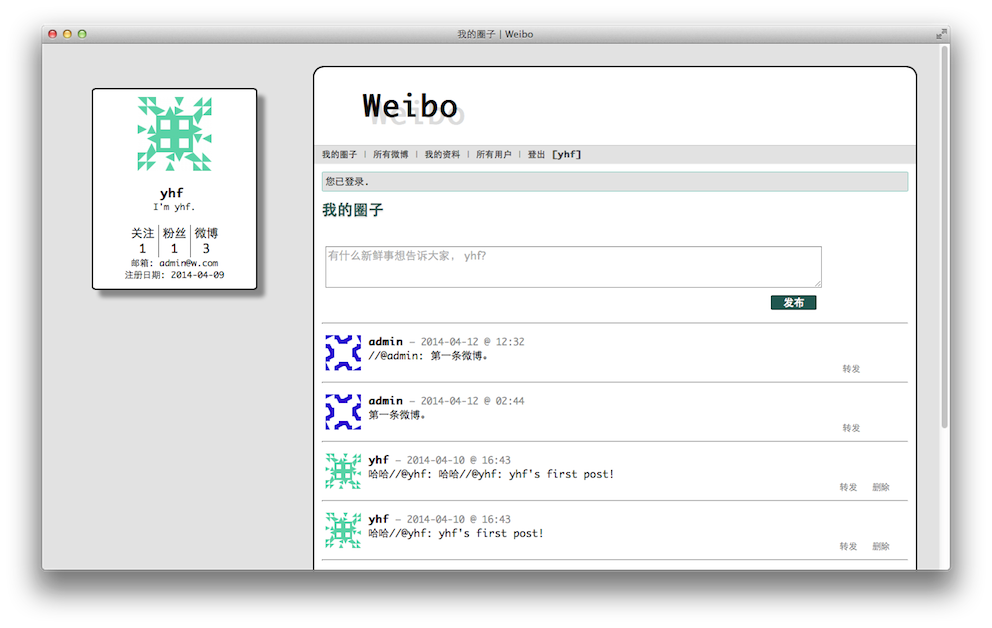Viewport: 992px width, 628px height.
Task: Click the yellow minimize window button
Action: 67,34
